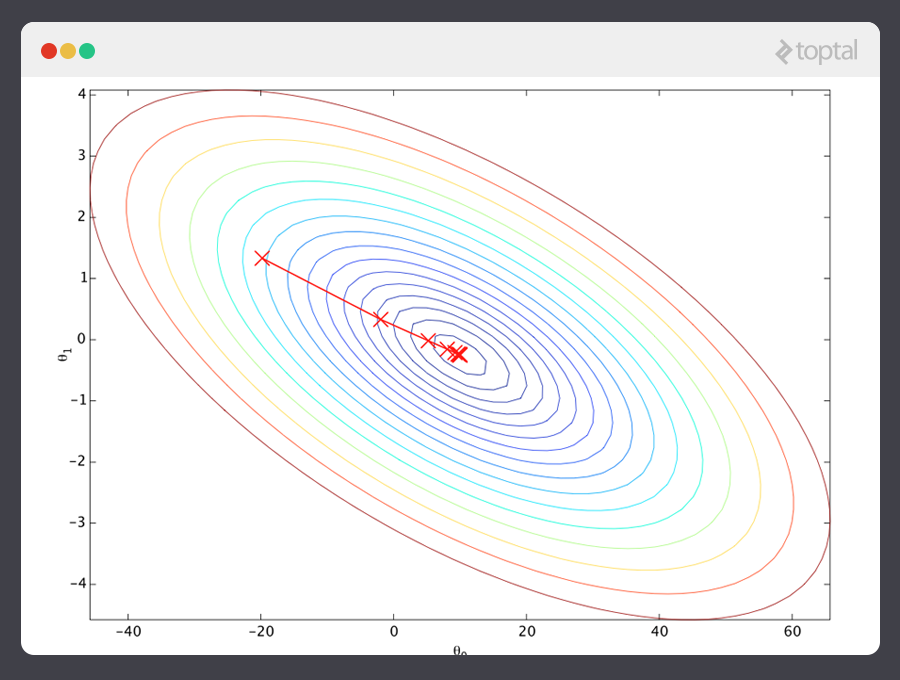Click the red close dot in title bar
Viewport: 900px width, 680px height.
[x=49, y=51]
